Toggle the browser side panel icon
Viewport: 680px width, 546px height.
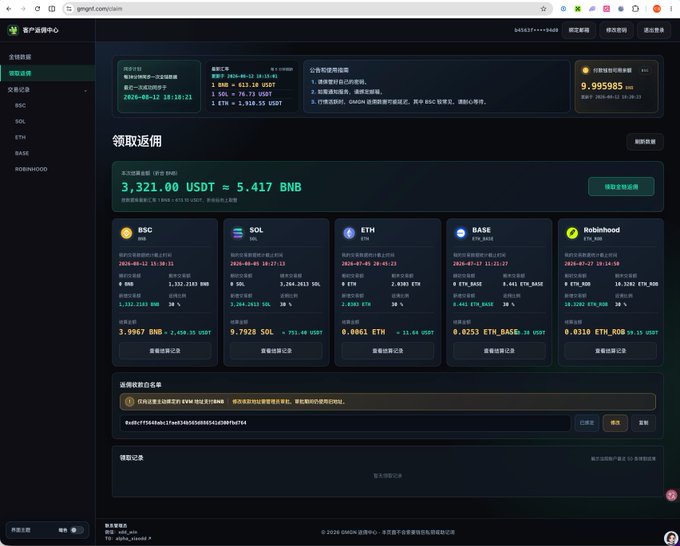click(x=52, y=9)
